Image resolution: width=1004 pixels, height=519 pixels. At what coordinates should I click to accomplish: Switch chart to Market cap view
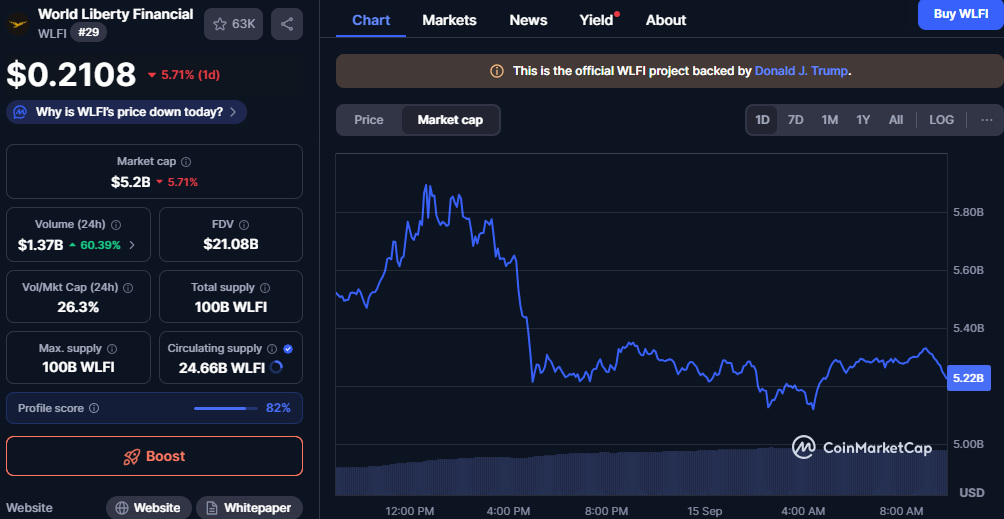click(x=450, y=120)
